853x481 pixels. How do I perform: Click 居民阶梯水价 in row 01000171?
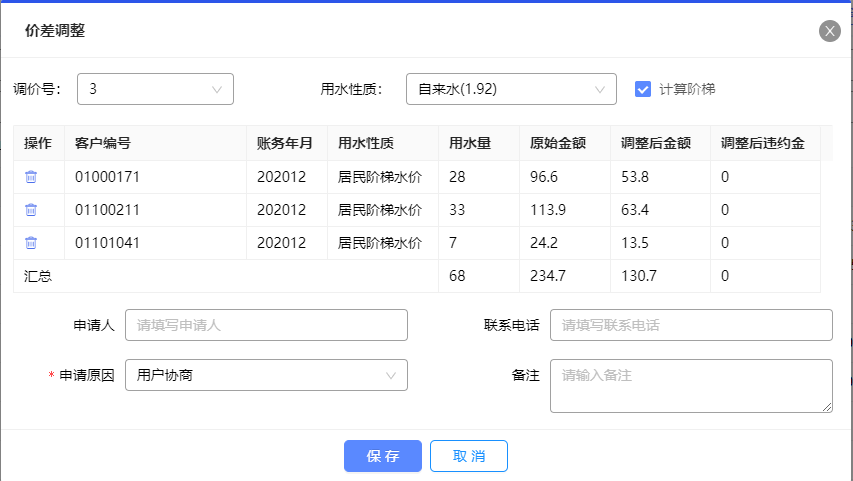(380, 177)
